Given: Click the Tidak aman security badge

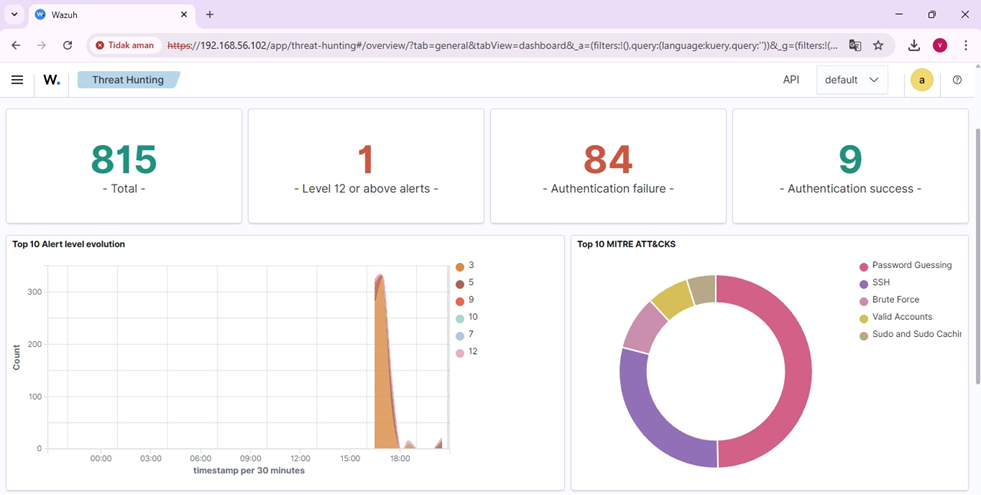Looking at the screenshot, I should 125,45.
